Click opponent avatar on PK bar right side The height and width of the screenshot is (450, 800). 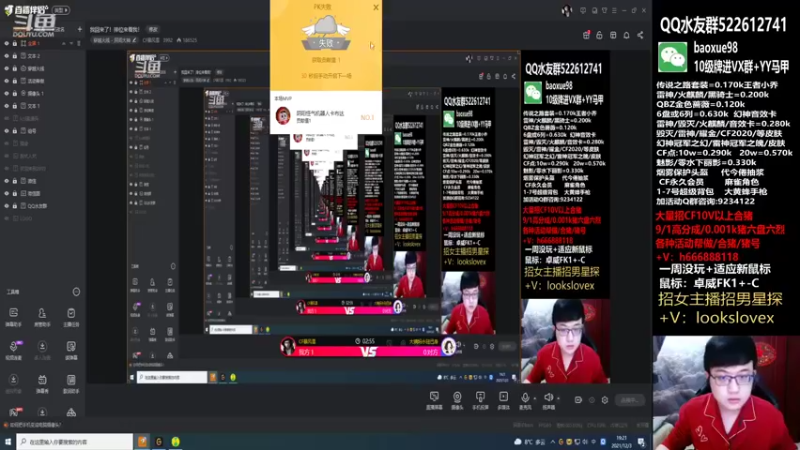pyautogui.click(x=448, y=347)
